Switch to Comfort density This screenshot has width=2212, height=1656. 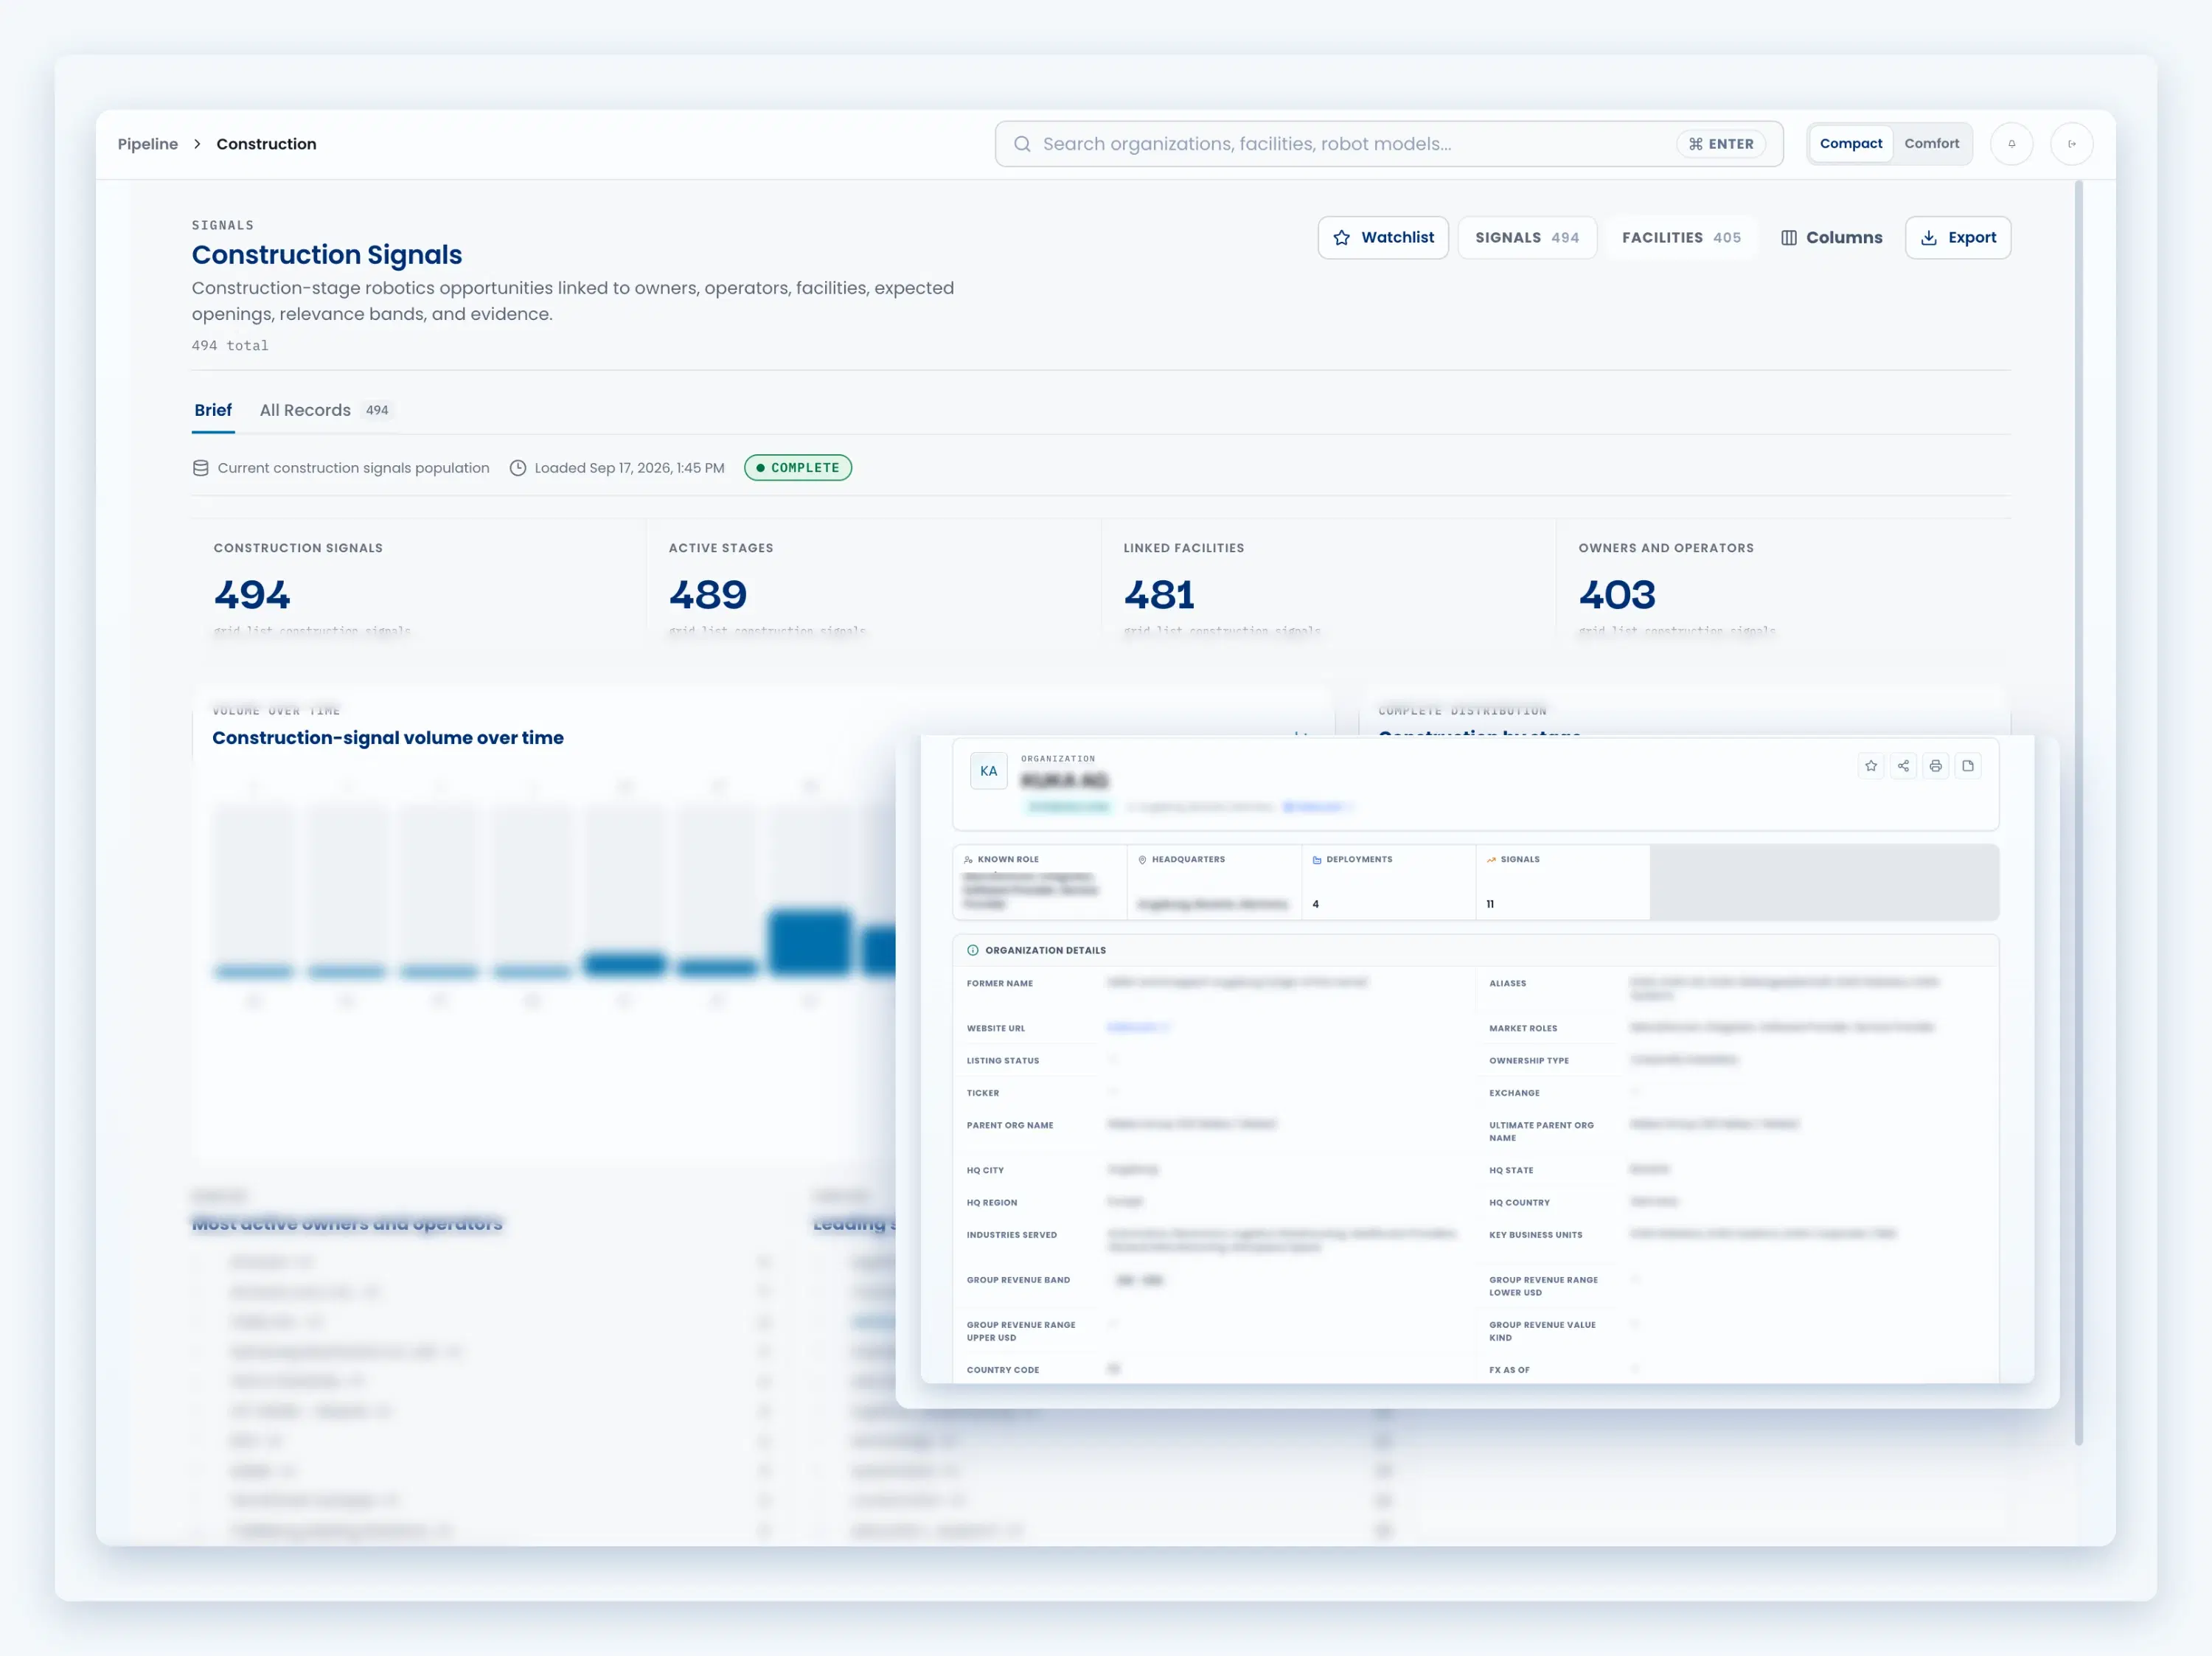point(1931,144)
